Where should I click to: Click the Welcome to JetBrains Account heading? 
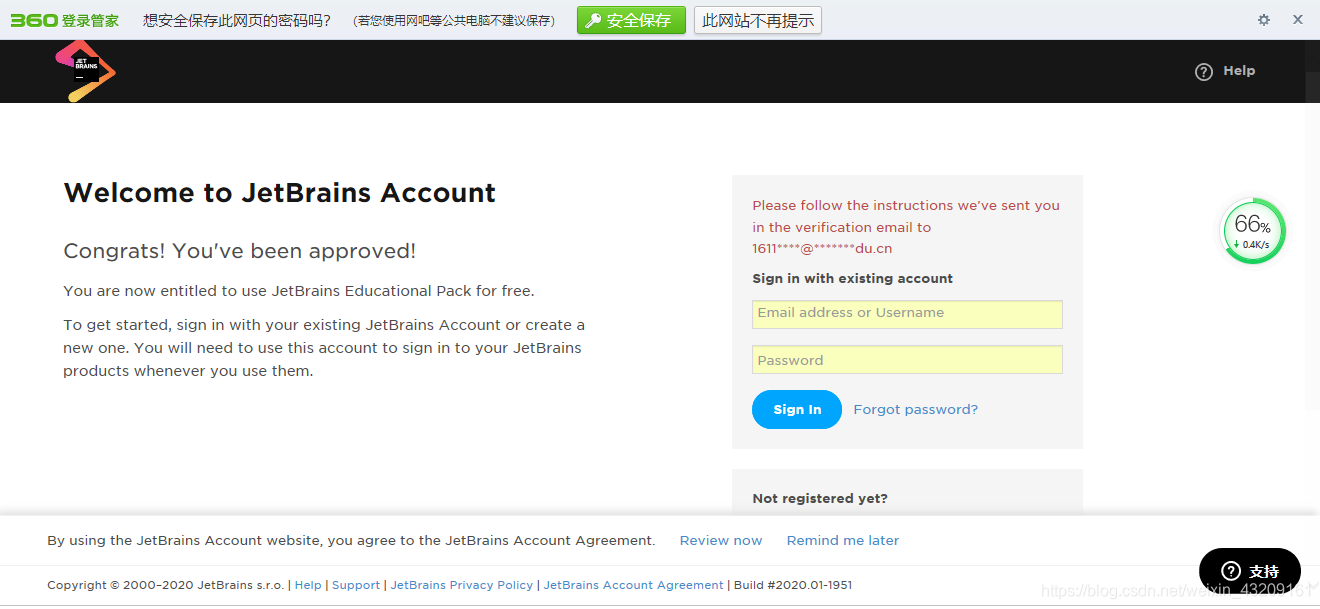280,193
